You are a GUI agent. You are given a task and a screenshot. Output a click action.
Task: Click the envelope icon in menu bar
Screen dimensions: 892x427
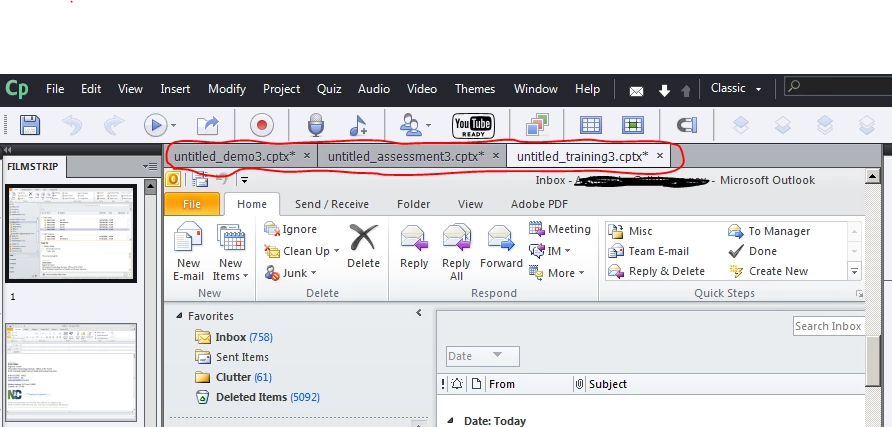point(636,91)
